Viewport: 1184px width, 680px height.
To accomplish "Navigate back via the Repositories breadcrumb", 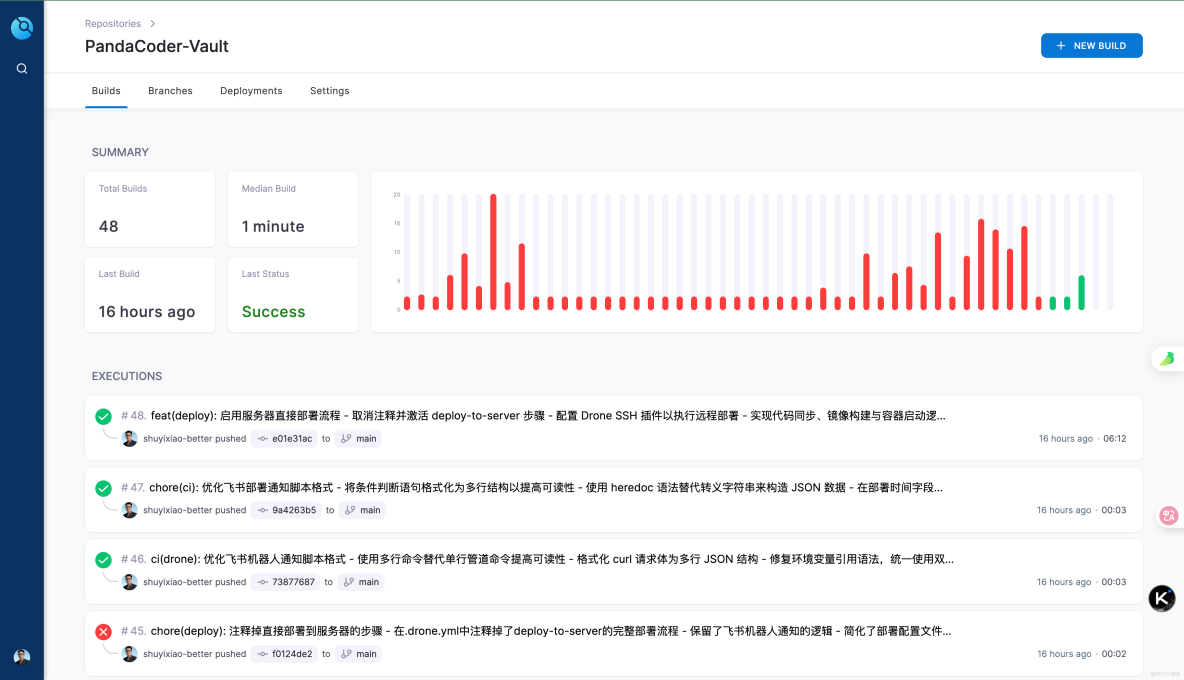I will [113, 23].
